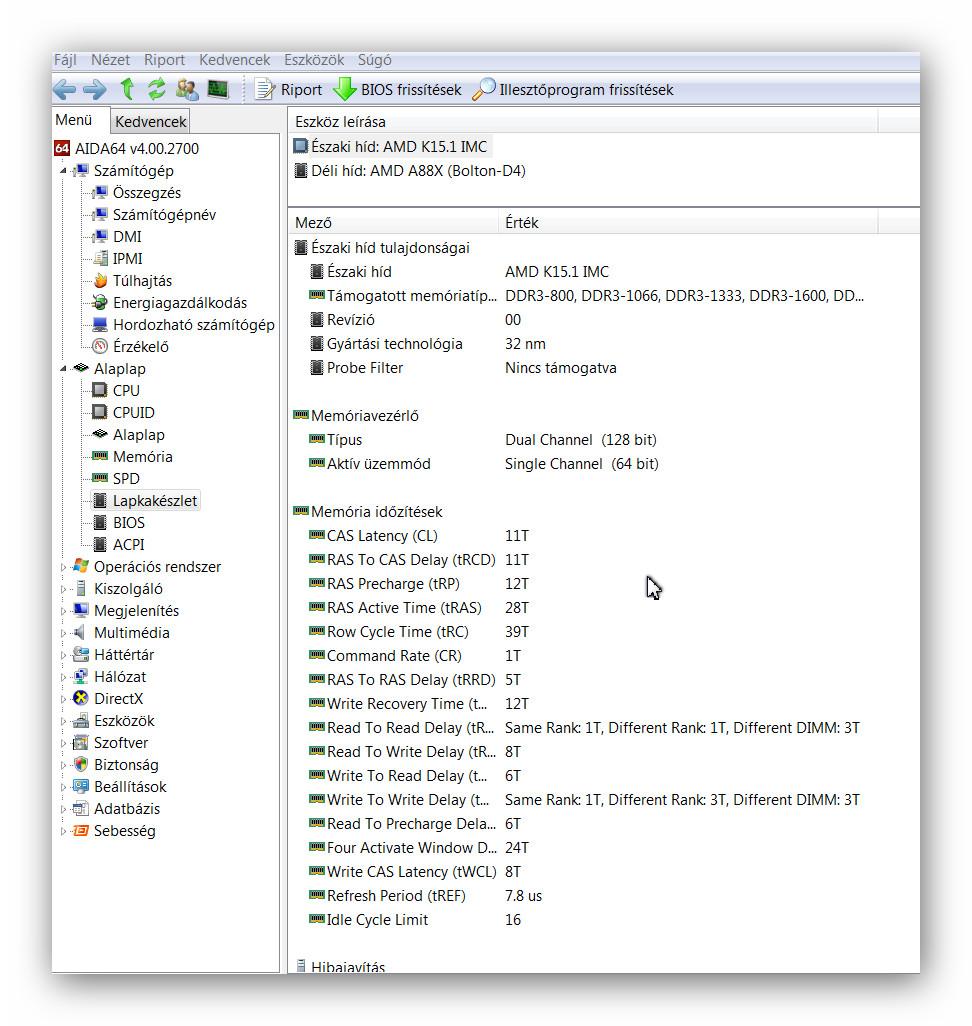The width and height of the screenshot is (972, 1026).
Task: Click the Eszközök tree icon
Action: point(81,721)
